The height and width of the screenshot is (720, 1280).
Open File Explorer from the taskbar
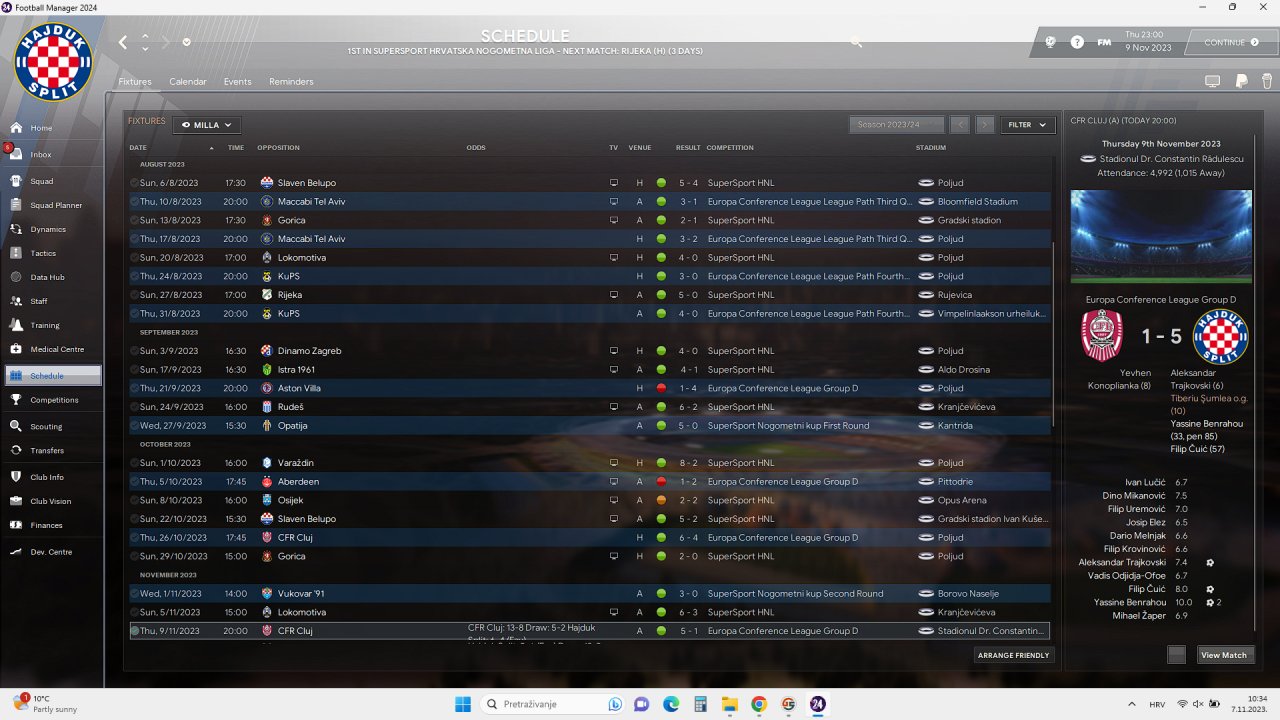(730, 704)
